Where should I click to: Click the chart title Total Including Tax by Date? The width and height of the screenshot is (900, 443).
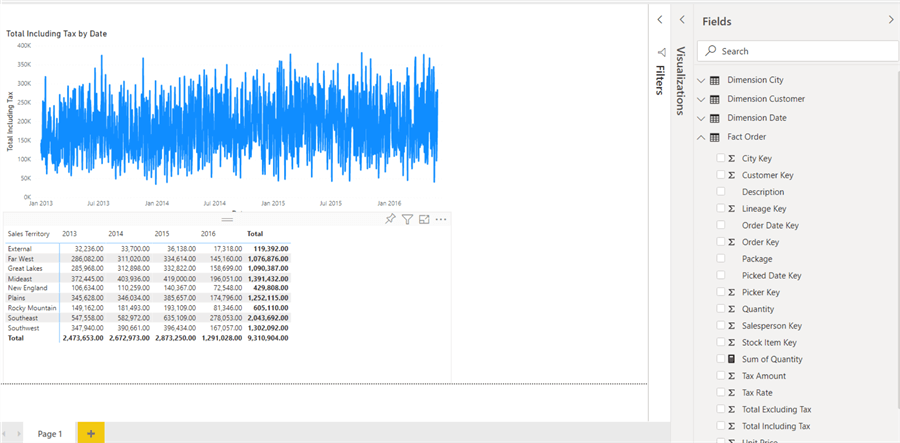pyautogui.click(x=56, y=34)
